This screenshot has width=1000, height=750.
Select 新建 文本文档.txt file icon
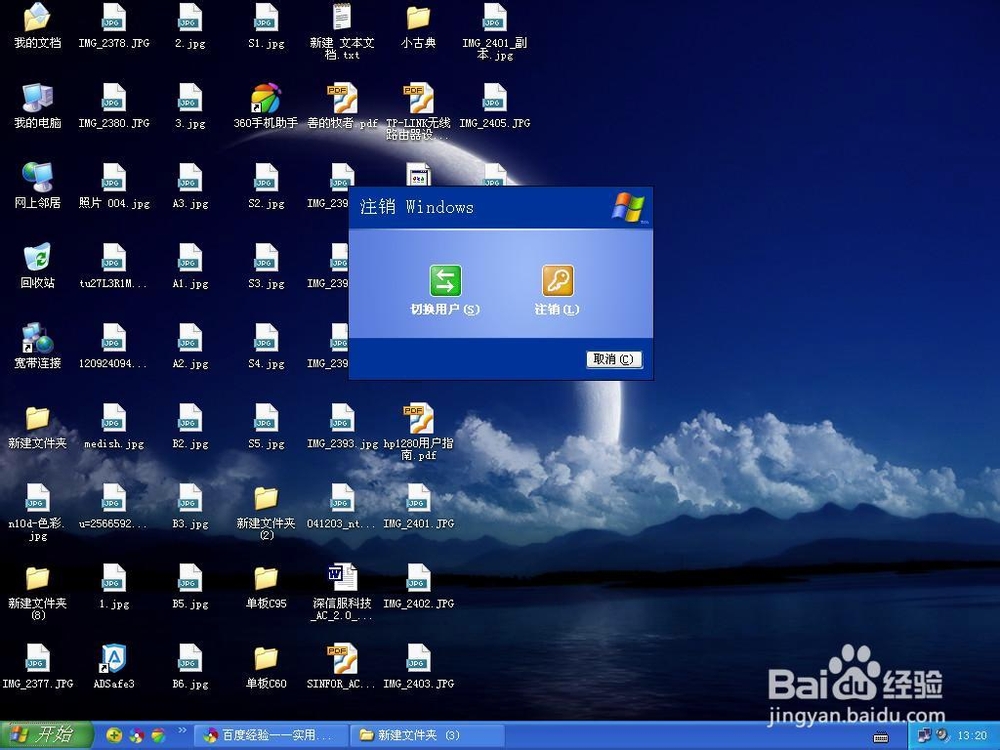click(x=342, y=18)
